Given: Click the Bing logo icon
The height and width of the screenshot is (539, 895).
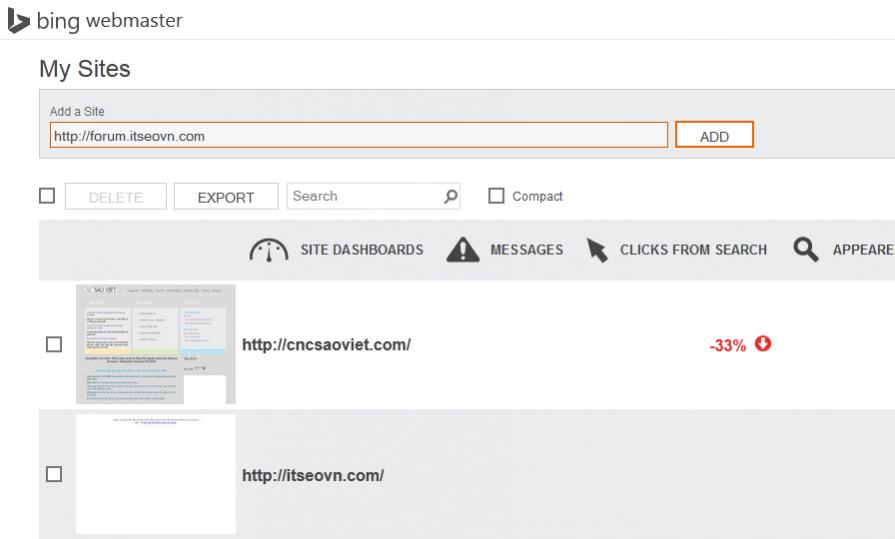Looking at the screenshot, I should tap(19, 22).
